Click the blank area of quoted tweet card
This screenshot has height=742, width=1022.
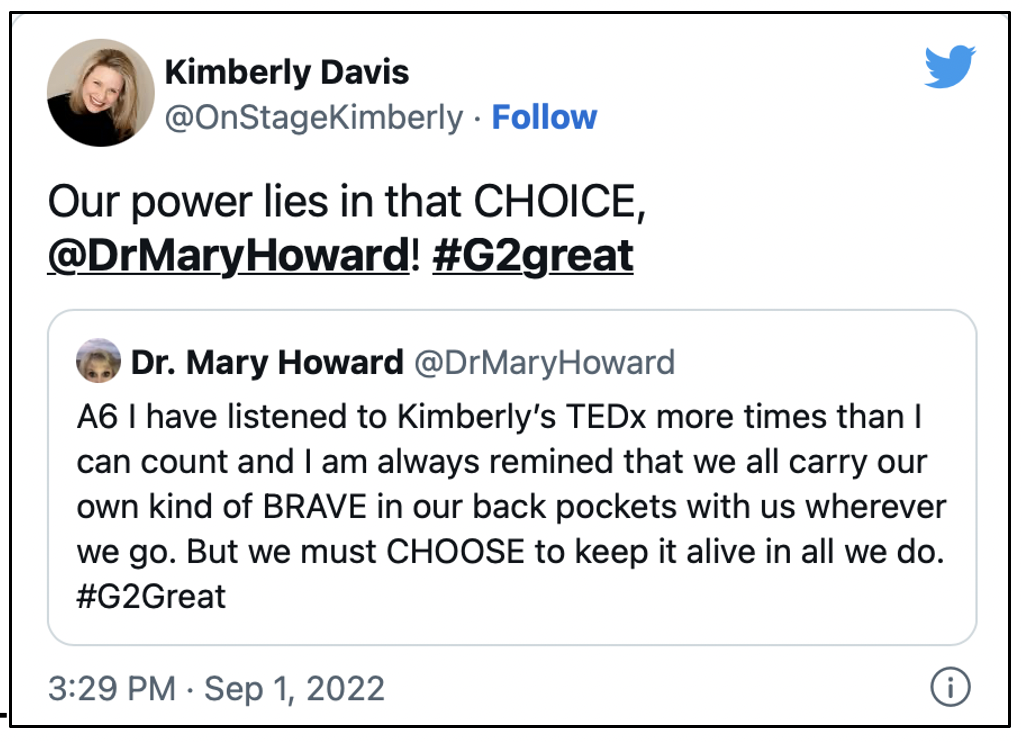(x=587, y=597)
